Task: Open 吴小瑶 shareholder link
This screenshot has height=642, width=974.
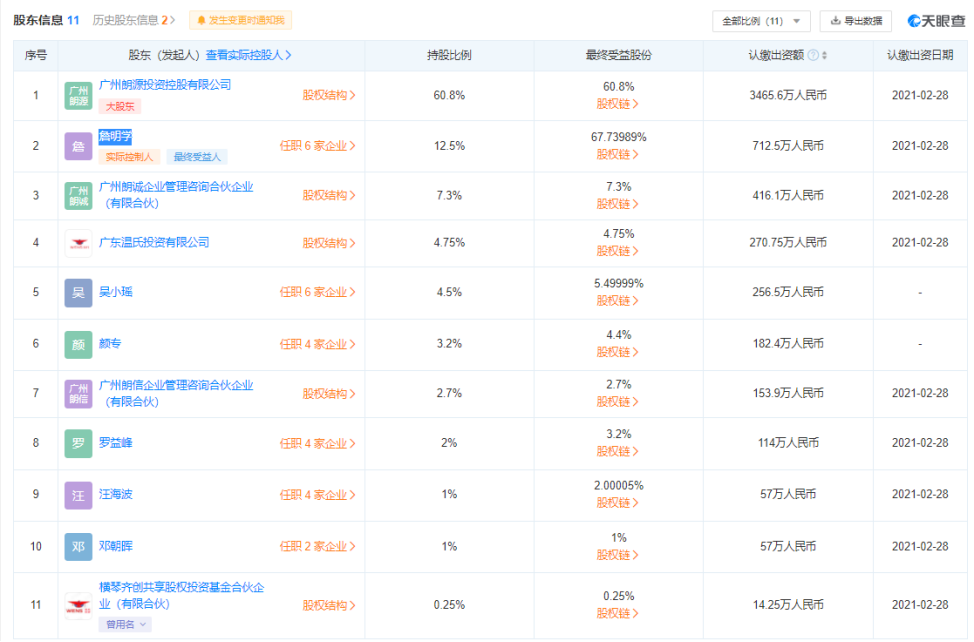Action: [x=116, y=292]
